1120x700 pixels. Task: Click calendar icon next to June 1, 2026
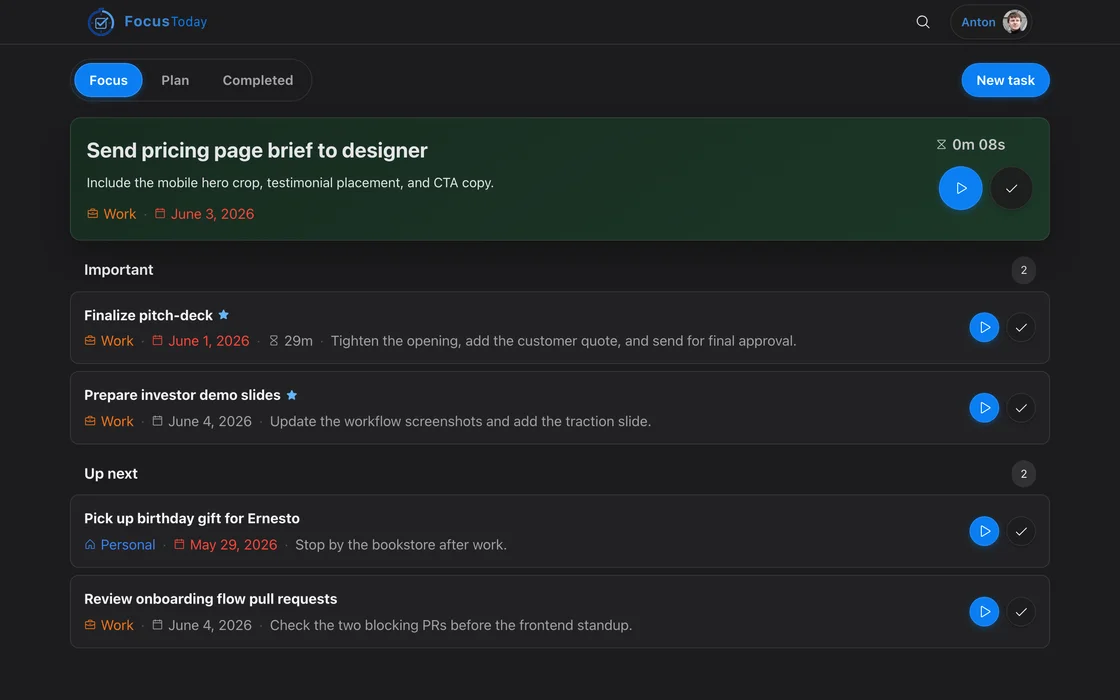[157, 341]
